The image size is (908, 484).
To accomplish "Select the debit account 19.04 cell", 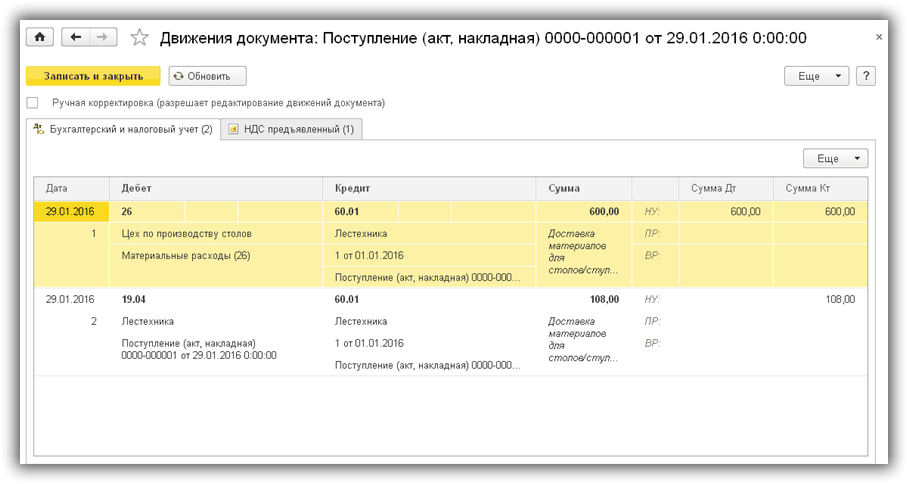I will click(x=135, y=299).
